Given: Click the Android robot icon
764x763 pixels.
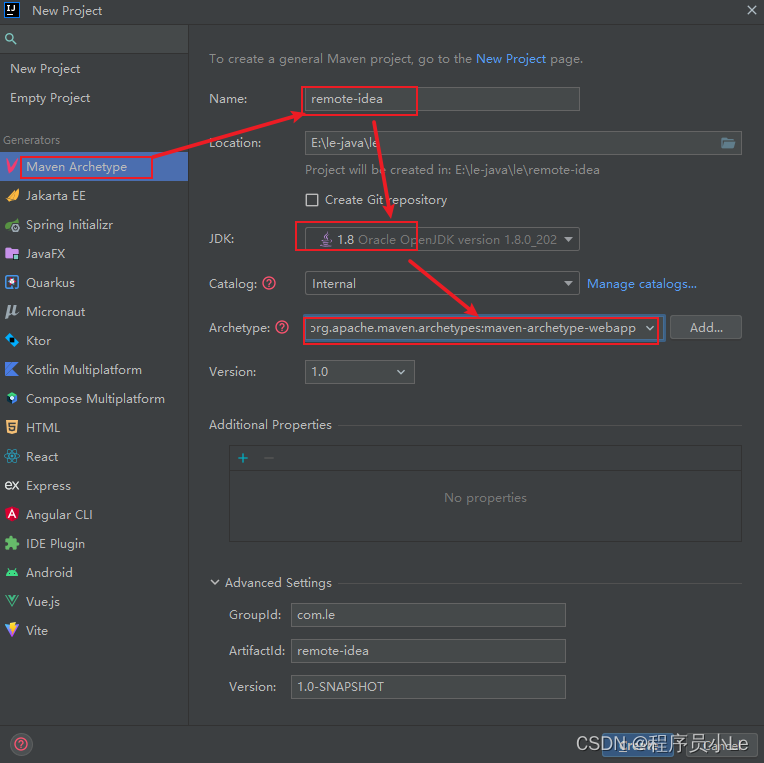Looking at the screenshot, I should (12, 572).
